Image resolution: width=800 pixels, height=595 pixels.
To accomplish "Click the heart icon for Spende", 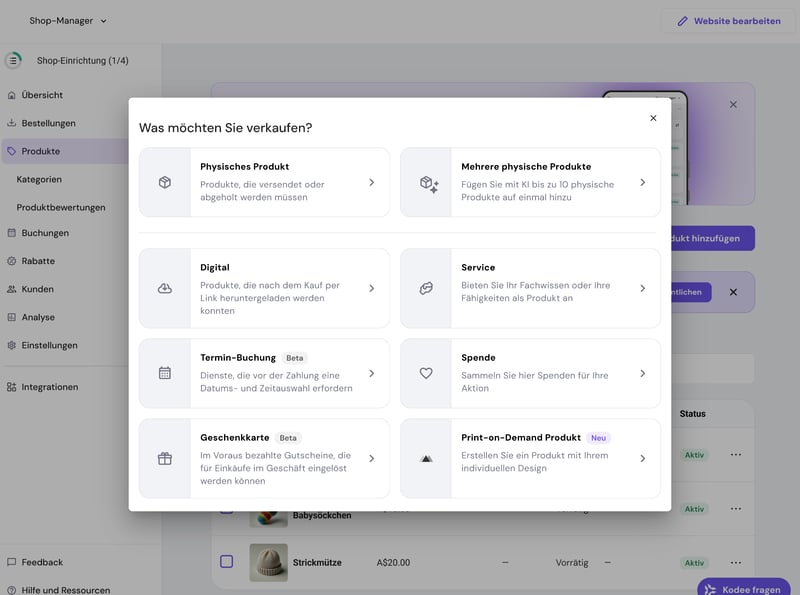I will (x=426, y=373).
